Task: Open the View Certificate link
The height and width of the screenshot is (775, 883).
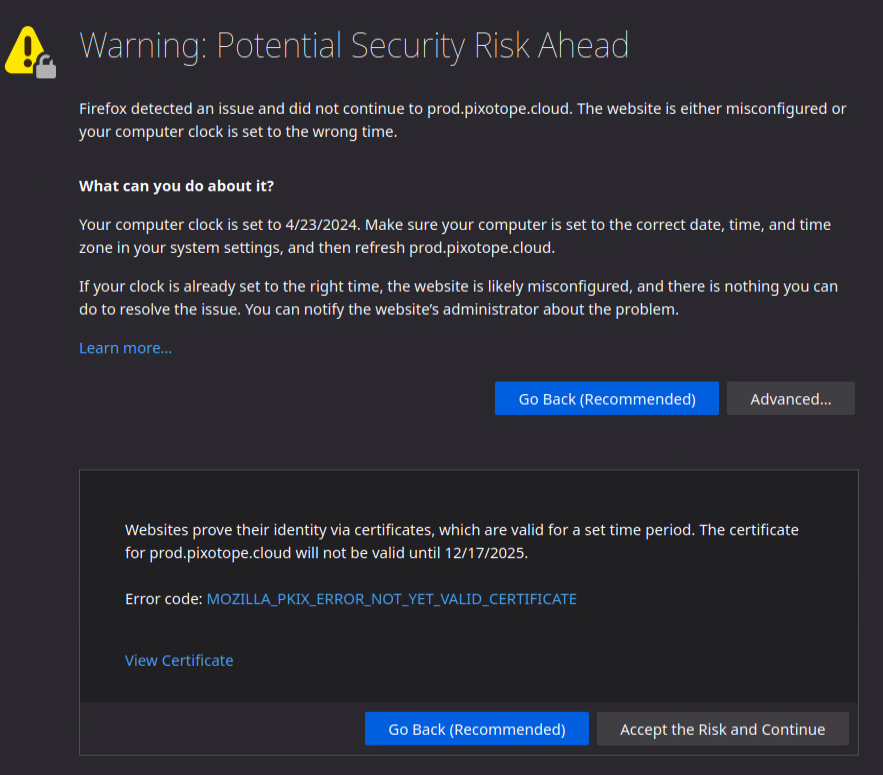Action: coord(179,660)
